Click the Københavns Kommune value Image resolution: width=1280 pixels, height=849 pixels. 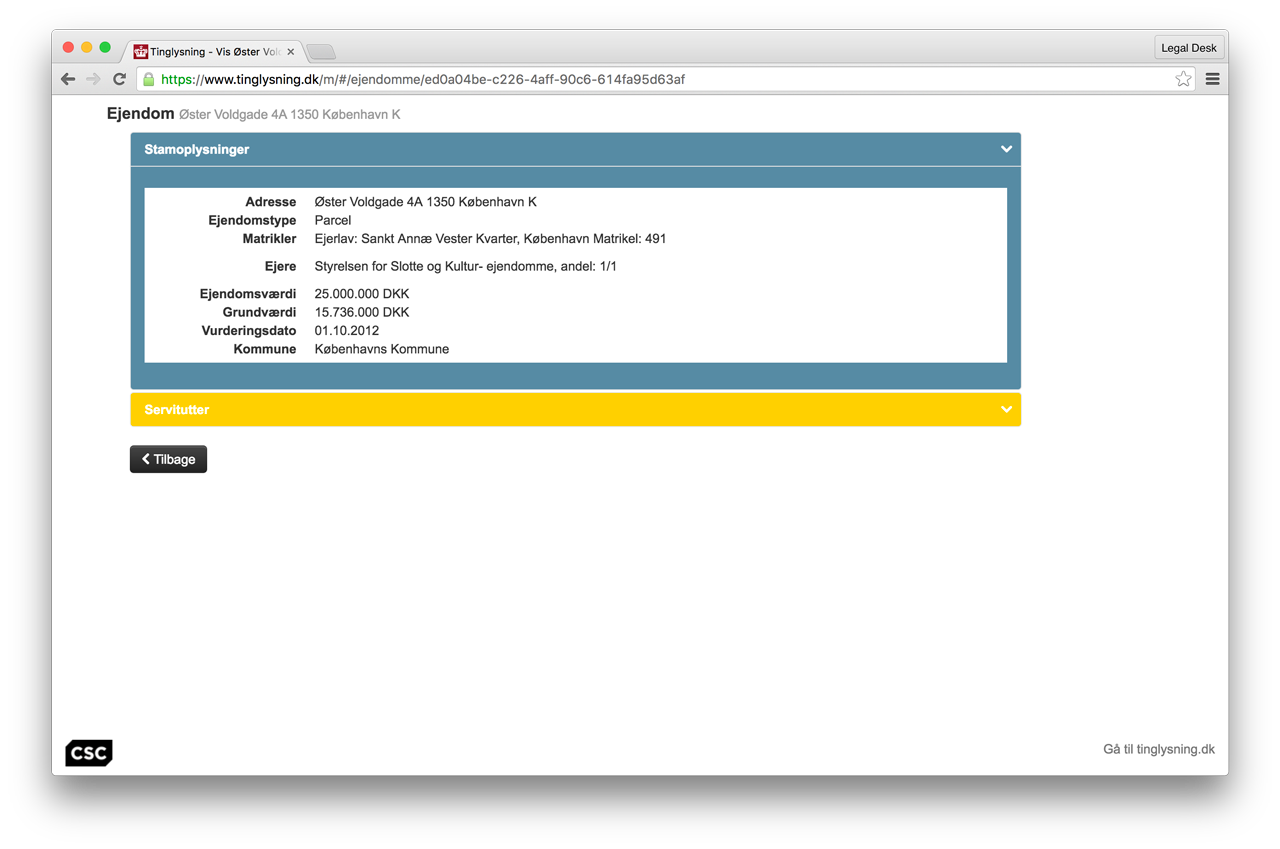point(381,349)
